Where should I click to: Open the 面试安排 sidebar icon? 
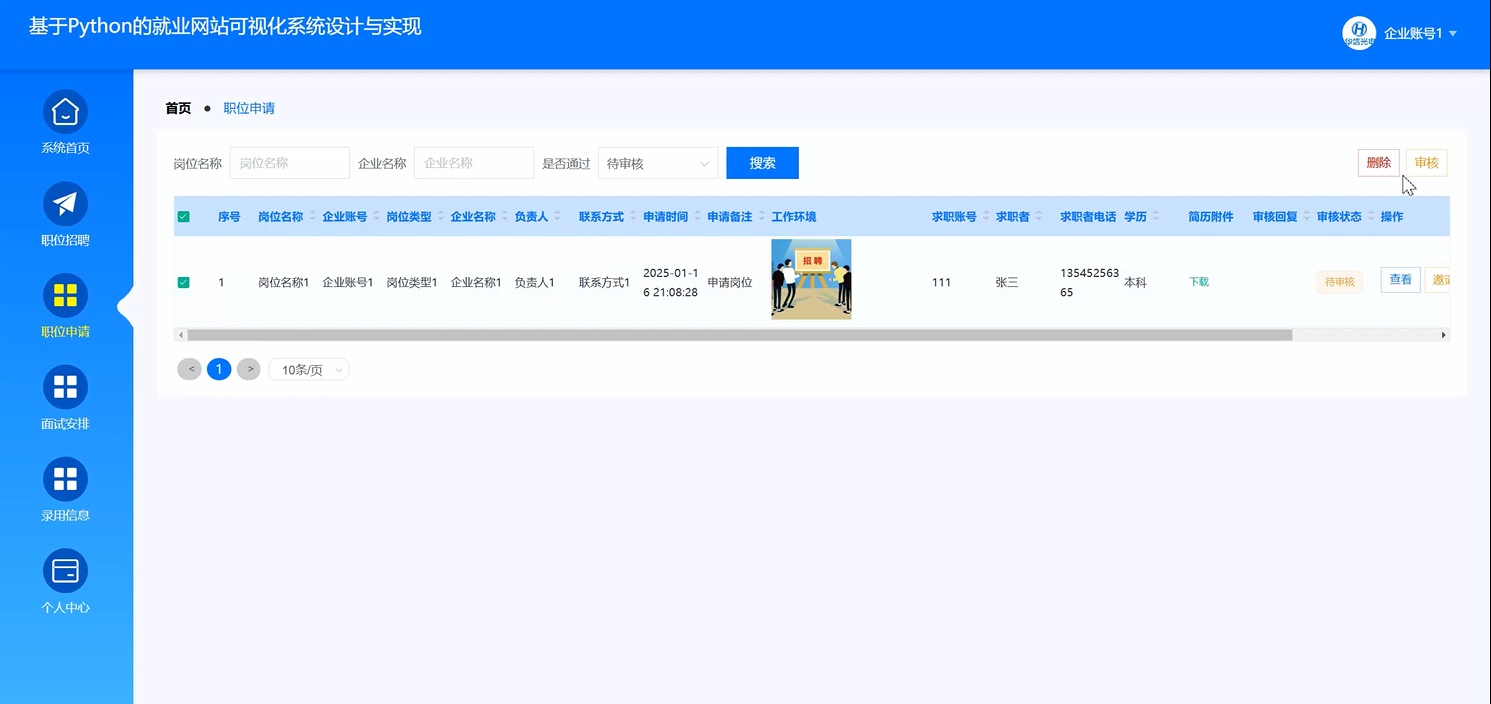point(65,387)
